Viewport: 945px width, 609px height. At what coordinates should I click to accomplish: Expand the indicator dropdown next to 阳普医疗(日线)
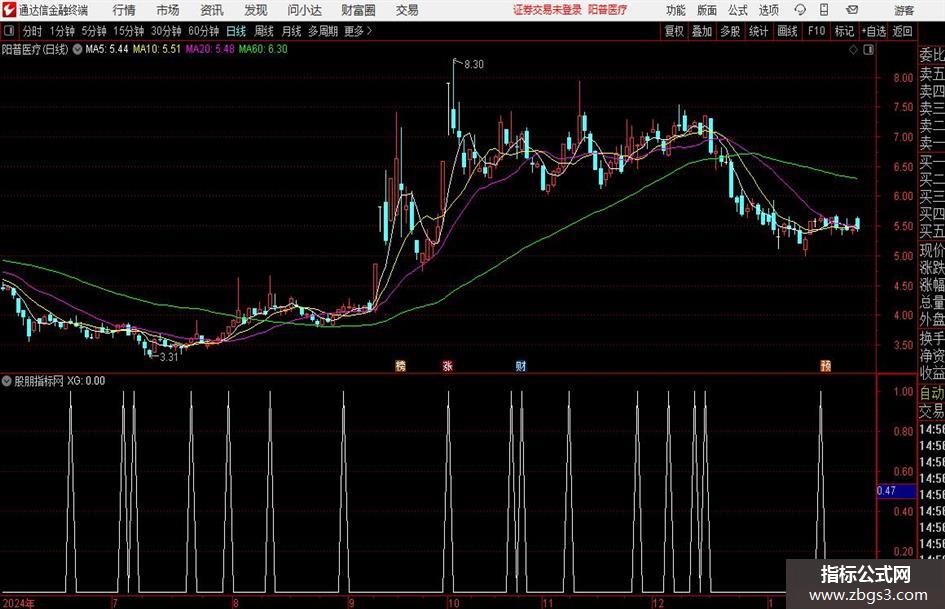tap(77, 49)
